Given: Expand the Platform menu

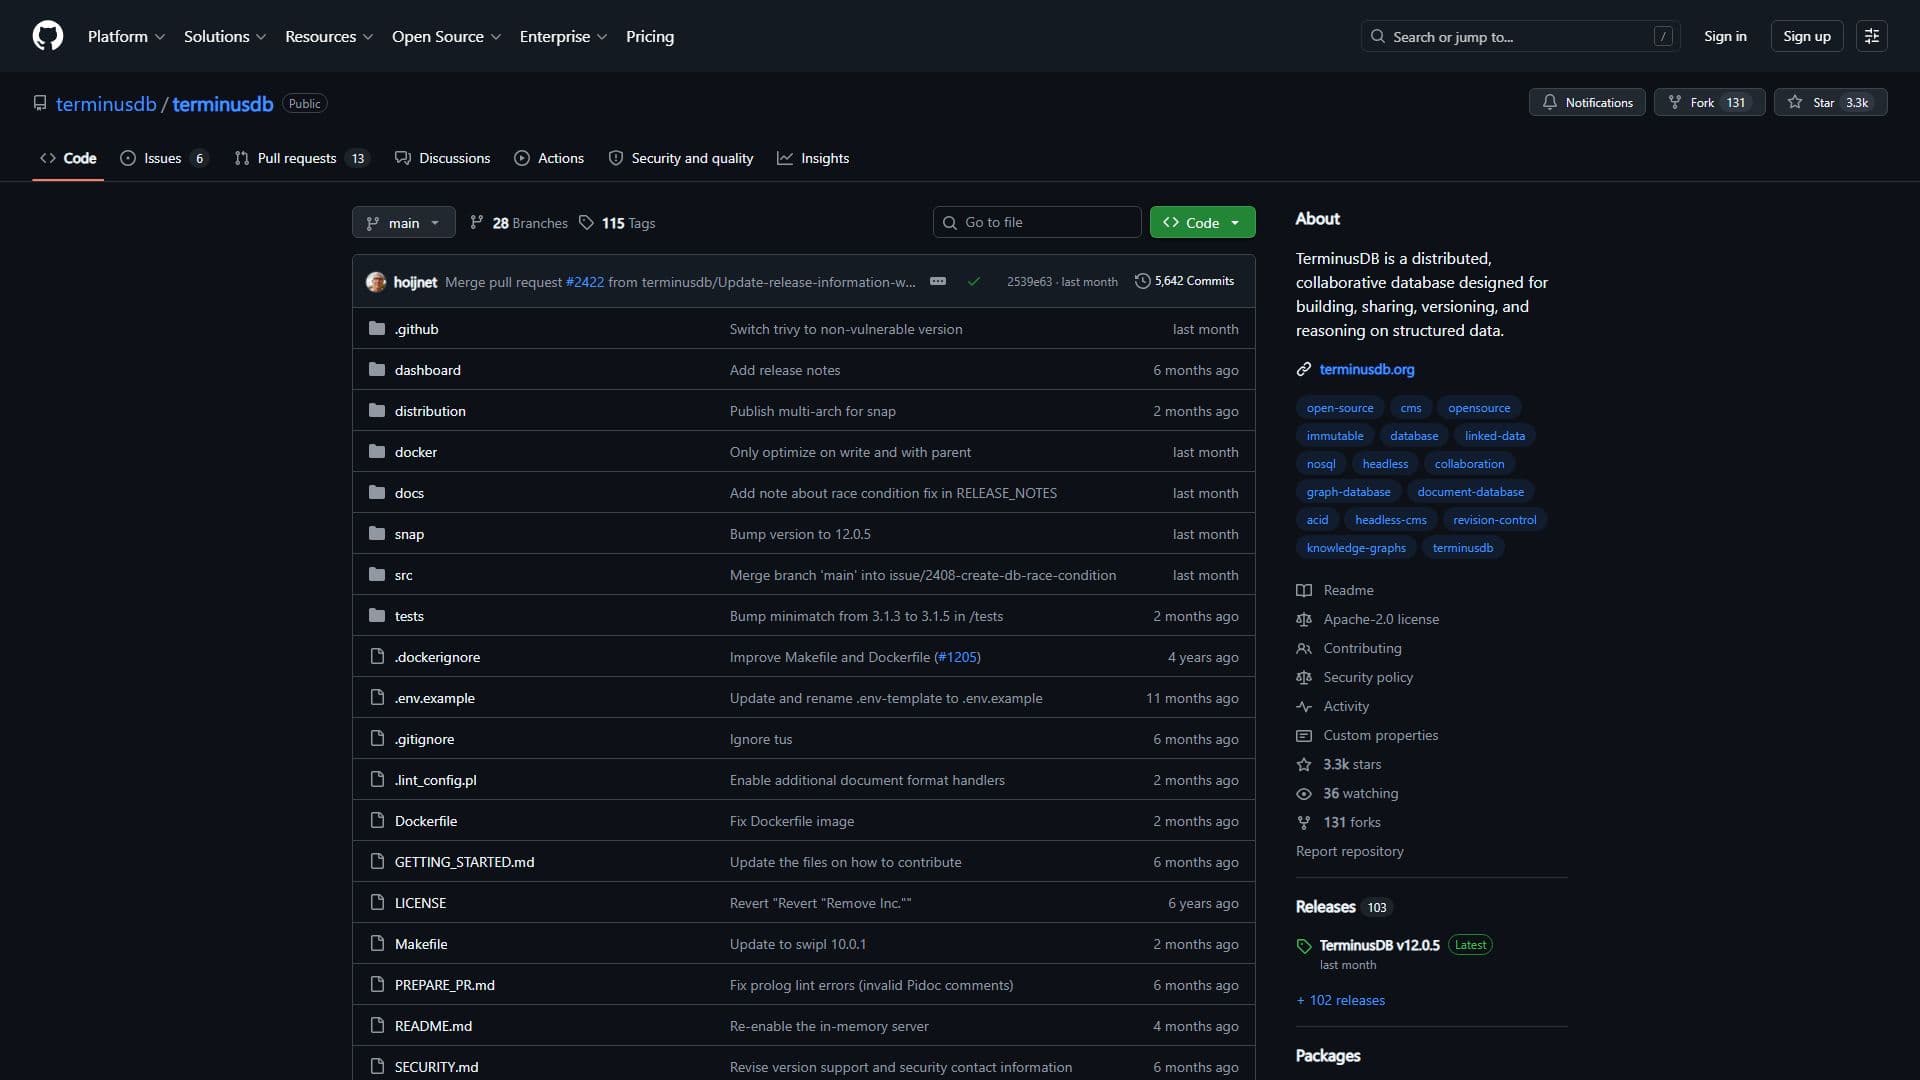Looking at the screenshot, I should (126, 36).
